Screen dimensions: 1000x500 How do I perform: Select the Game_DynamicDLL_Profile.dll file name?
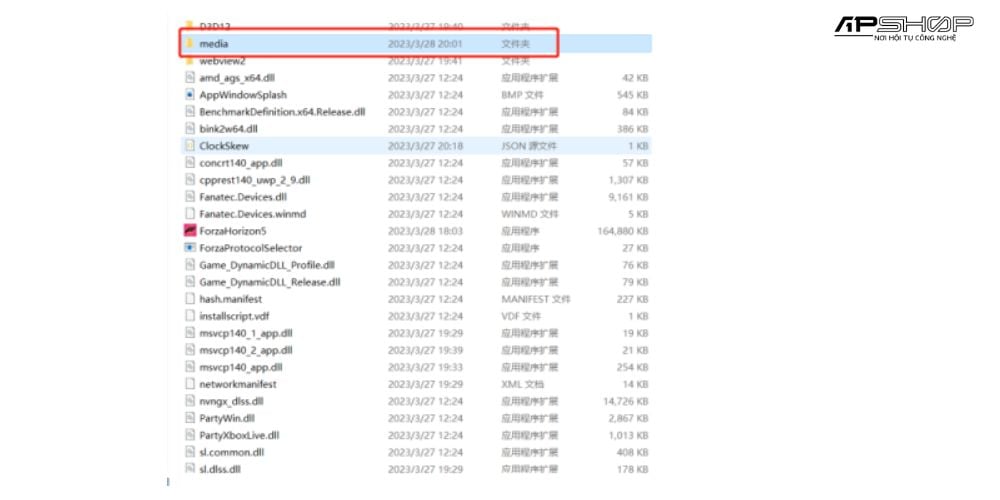[x=267, y=265]
